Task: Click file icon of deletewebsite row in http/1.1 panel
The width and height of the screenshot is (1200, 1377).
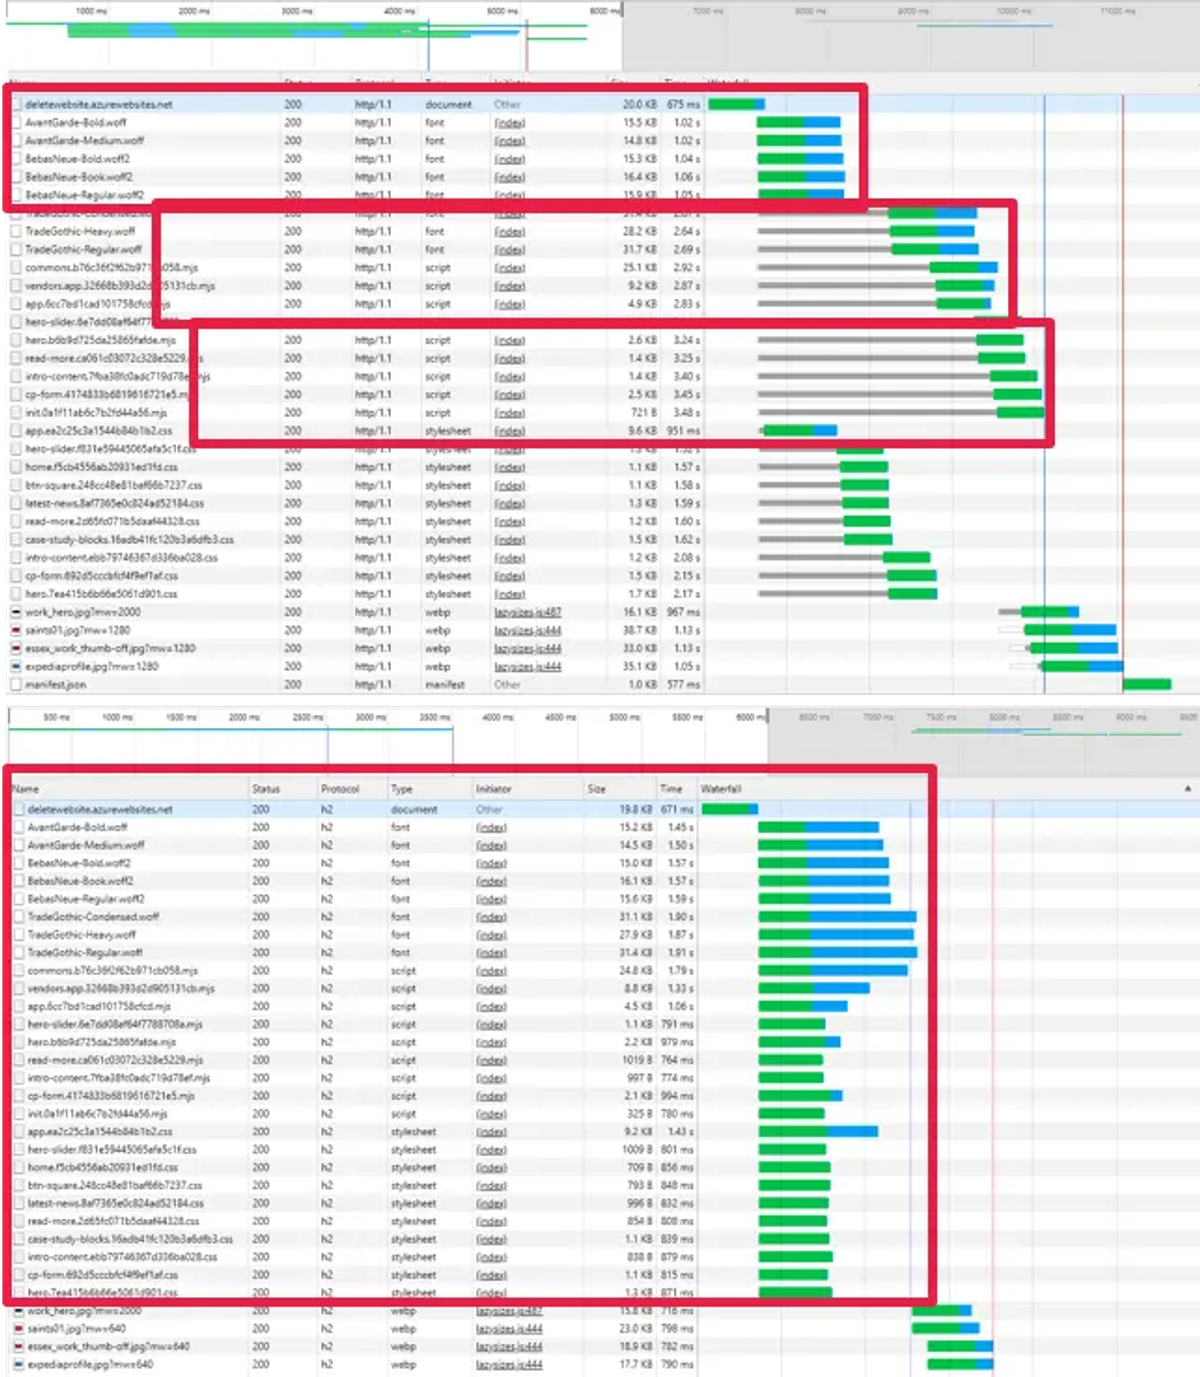Action: pyautogui.click(x=17, y=104)
